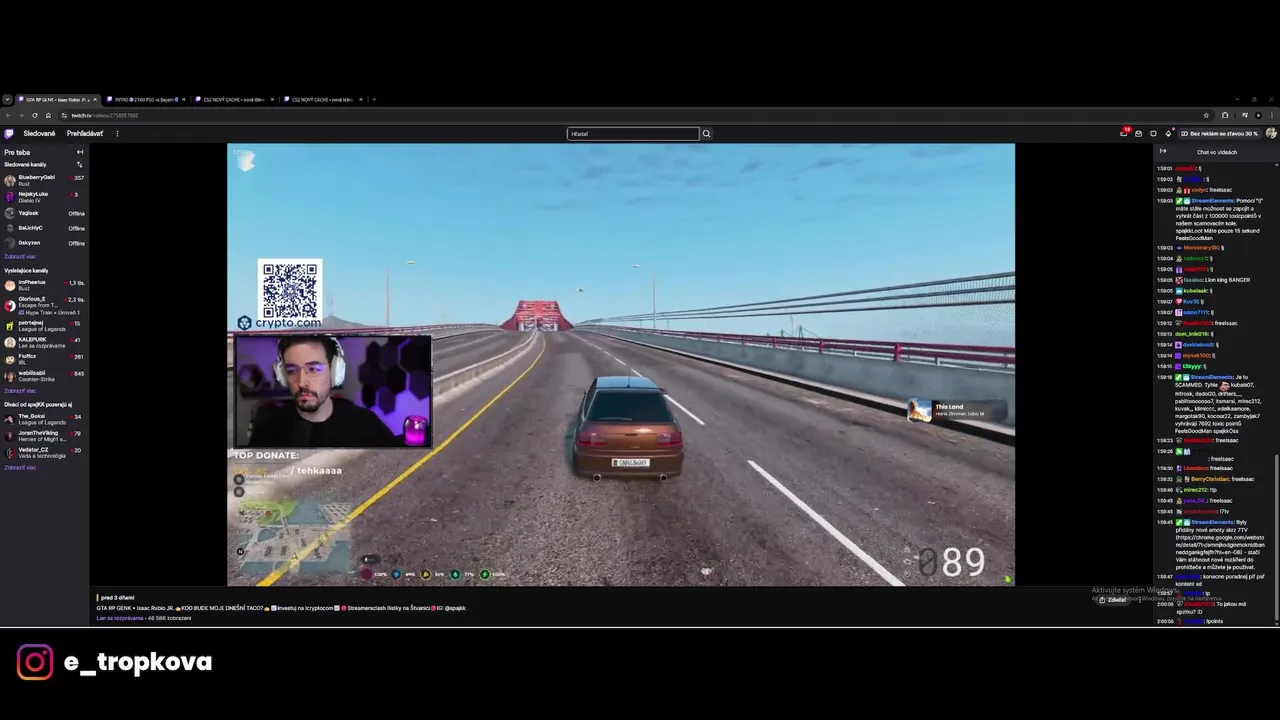Open the chat bubble icon in top bar
The image size is (1280, 720).
coord(1153,133)
